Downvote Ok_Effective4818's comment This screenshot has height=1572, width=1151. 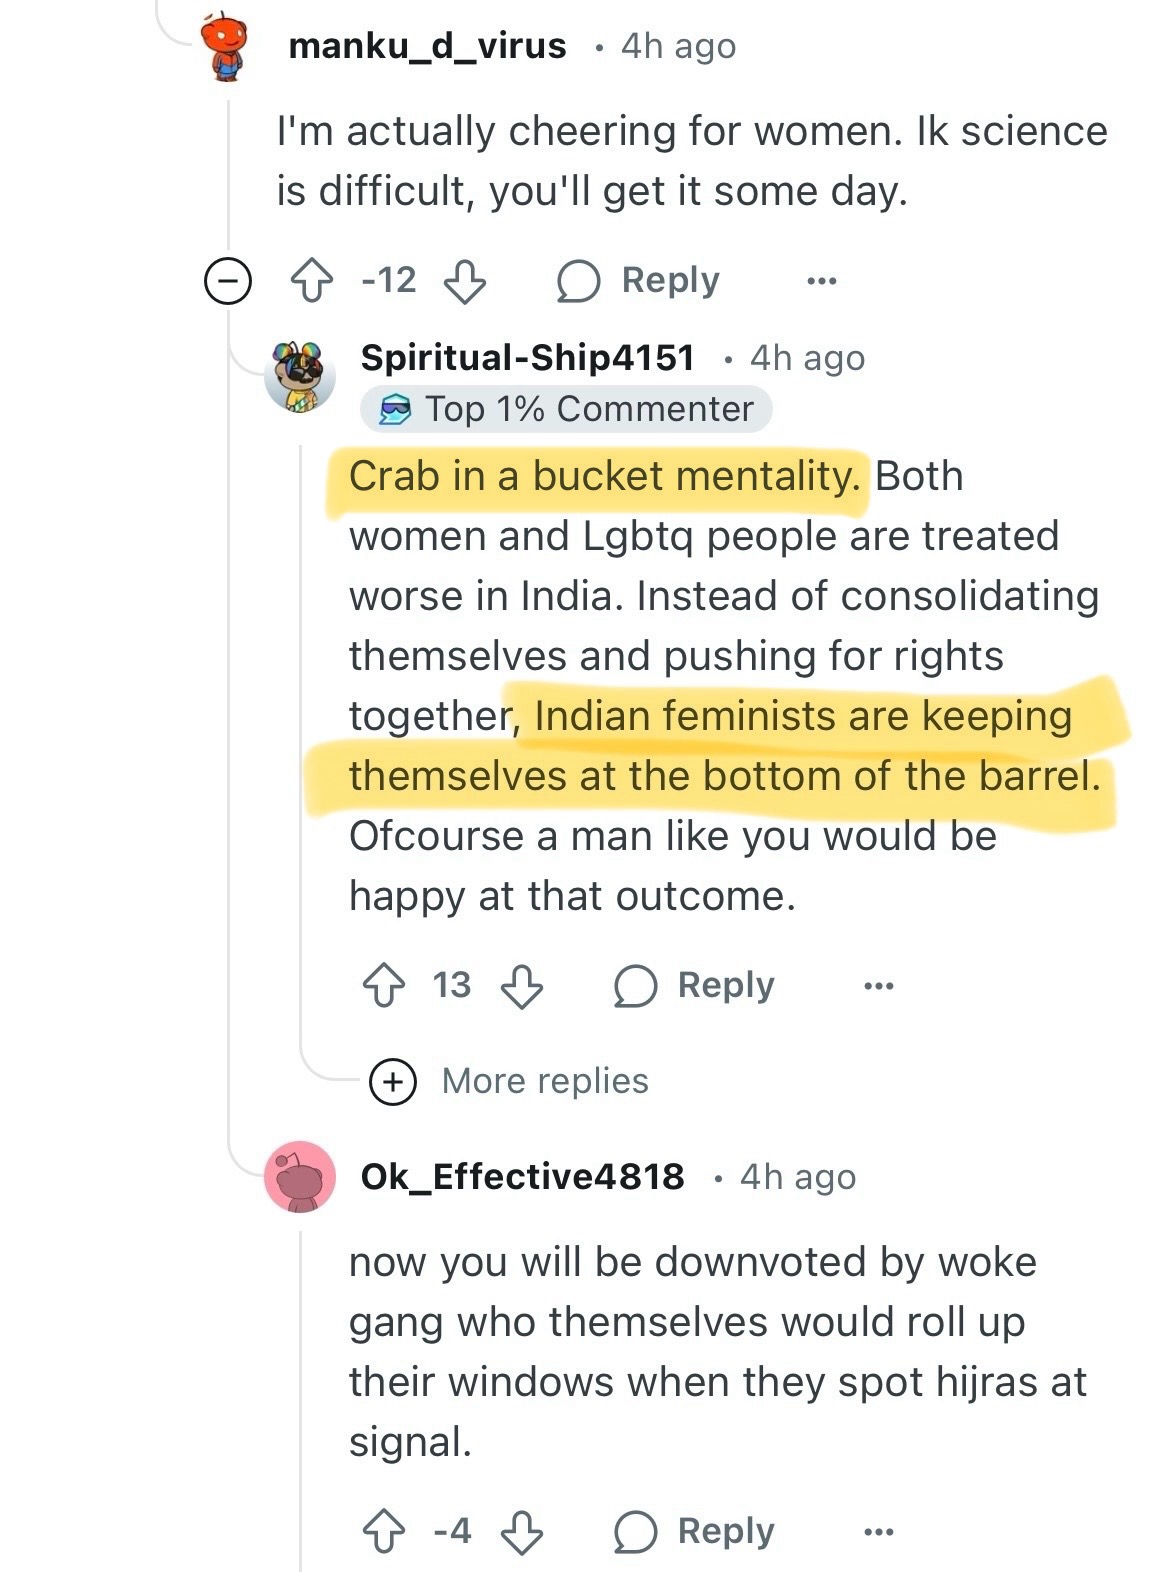(x=521, y=1532)
